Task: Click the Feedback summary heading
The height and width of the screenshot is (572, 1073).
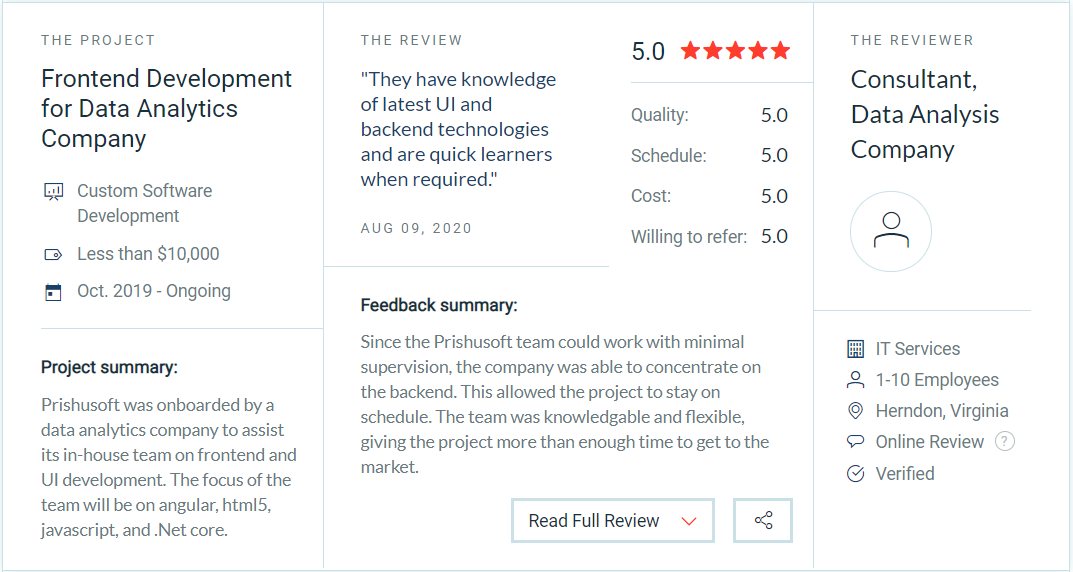Action: pyautogui.click(x=439, y=305)
